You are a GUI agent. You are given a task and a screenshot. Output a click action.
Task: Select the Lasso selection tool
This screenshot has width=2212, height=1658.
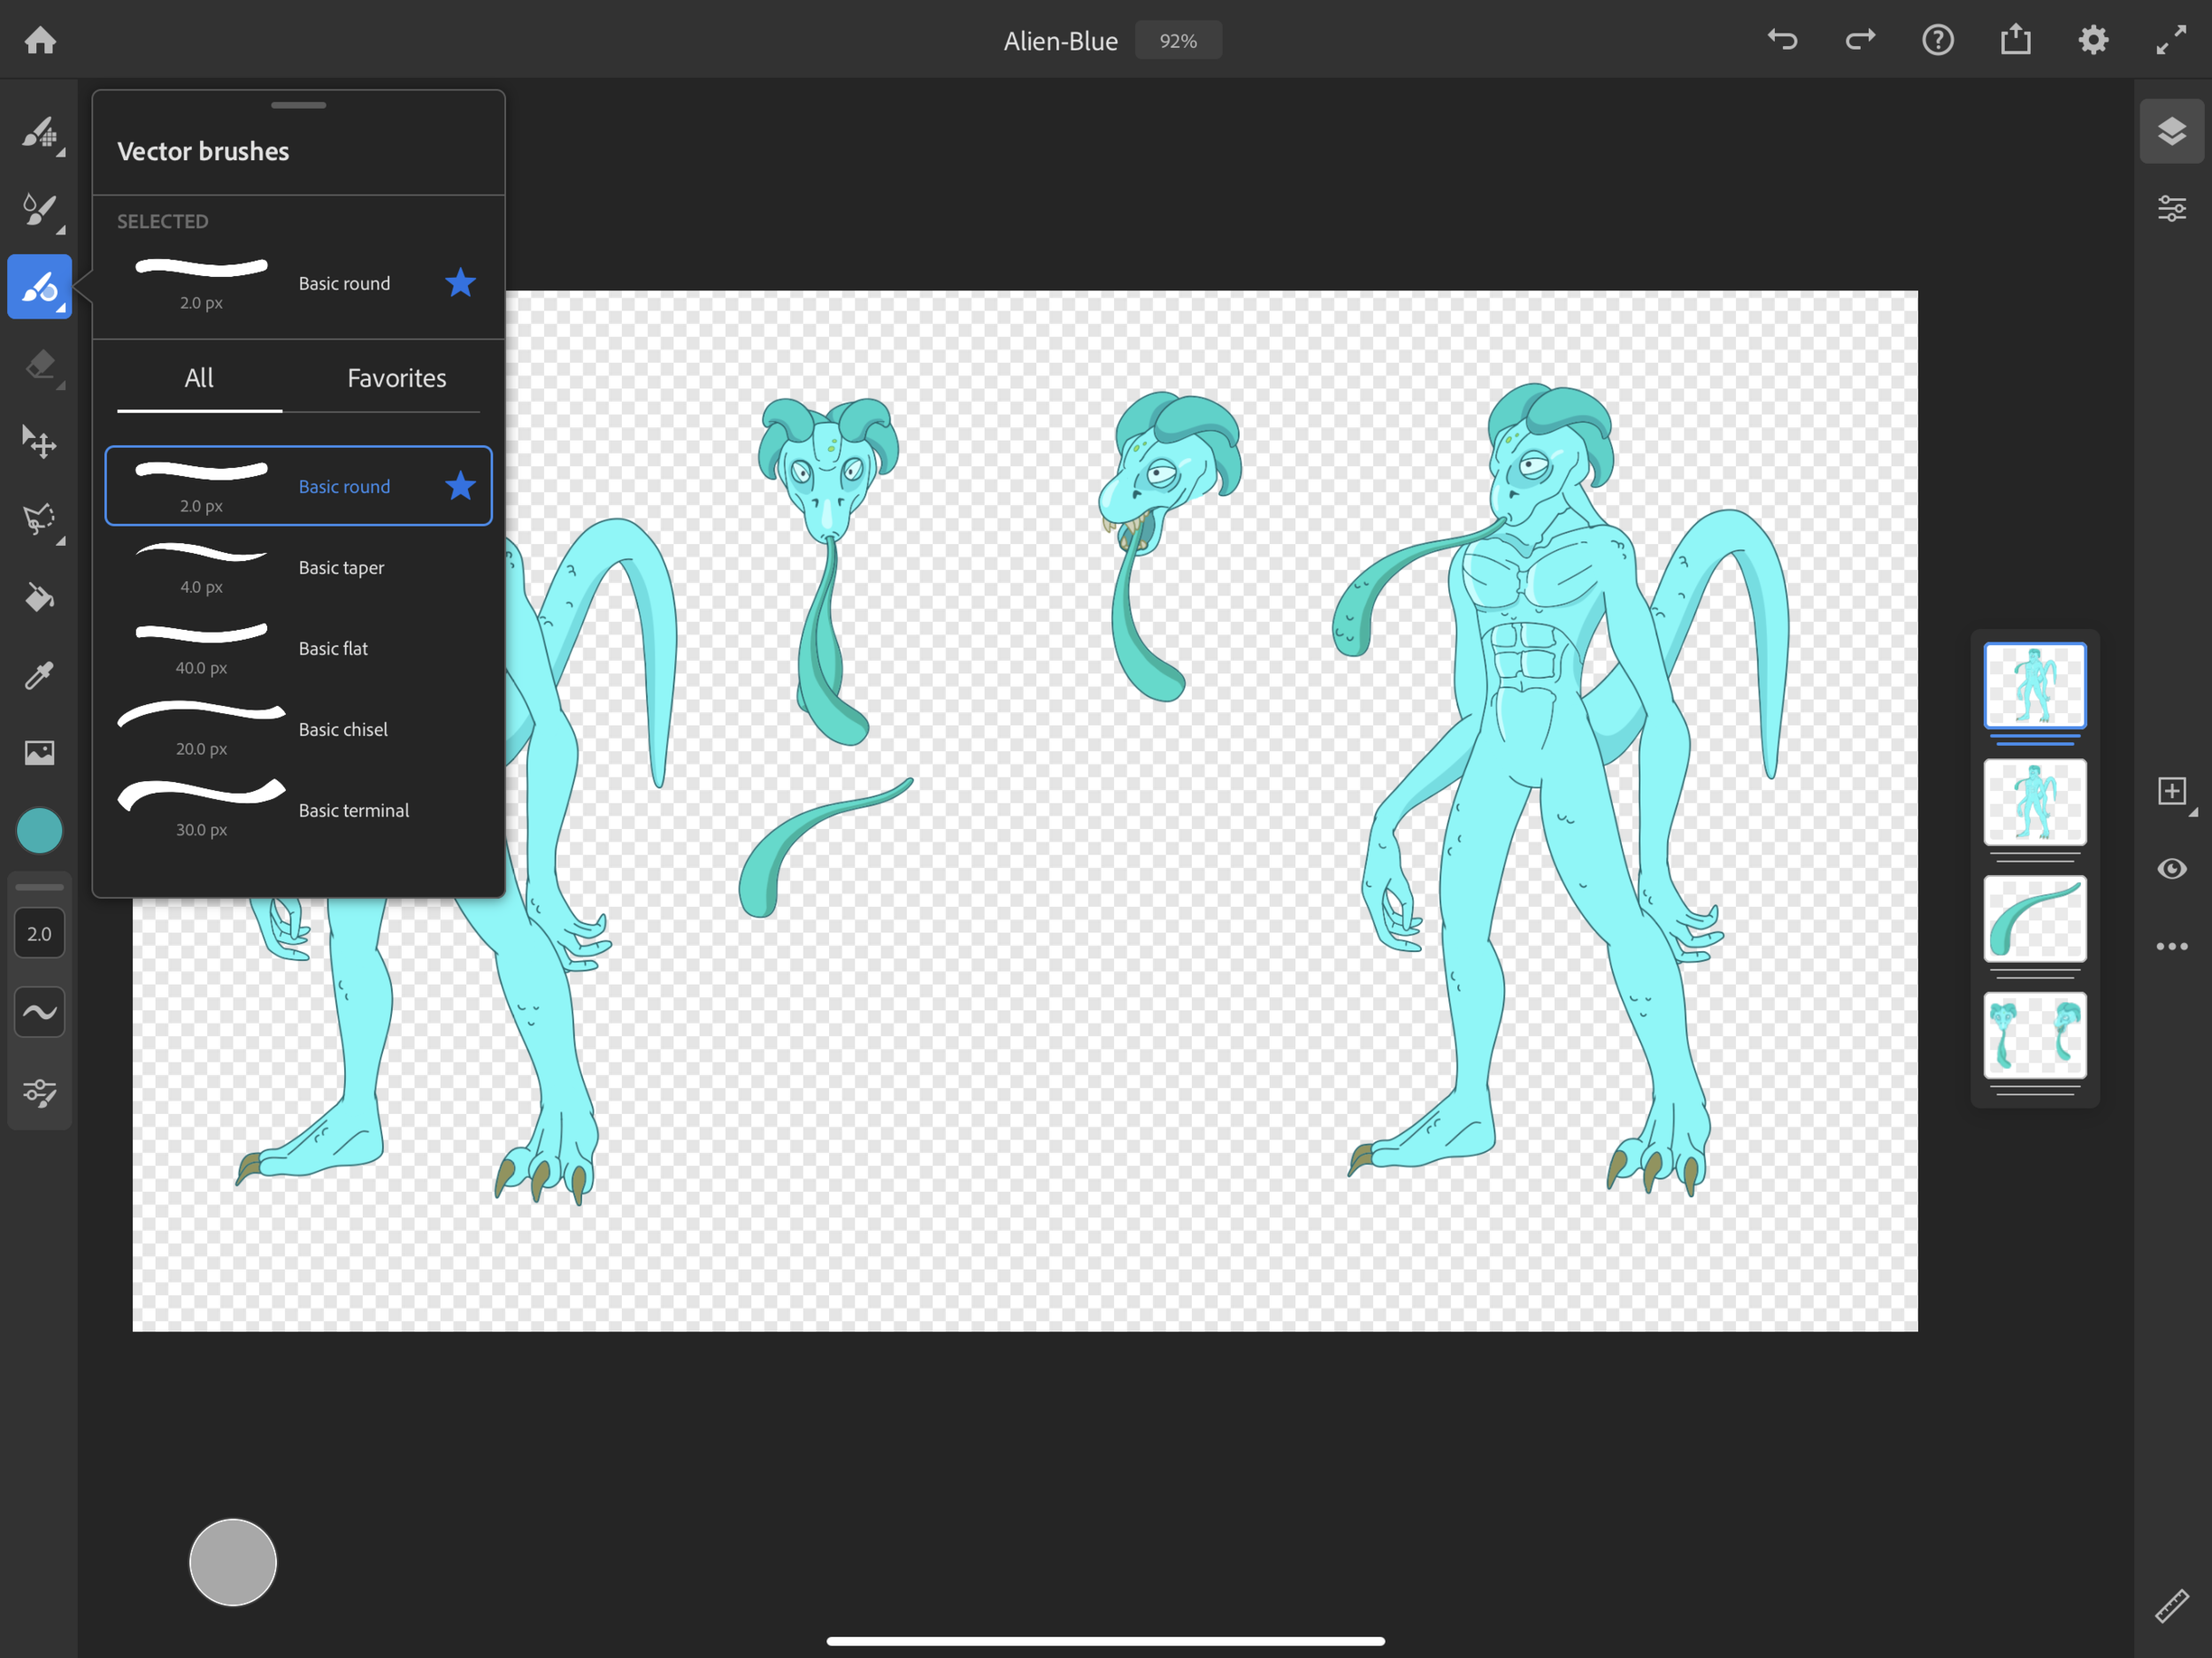[39, 519]
